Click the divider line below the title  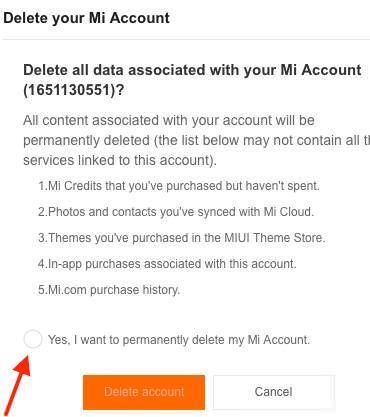click(x=185, y=39)
